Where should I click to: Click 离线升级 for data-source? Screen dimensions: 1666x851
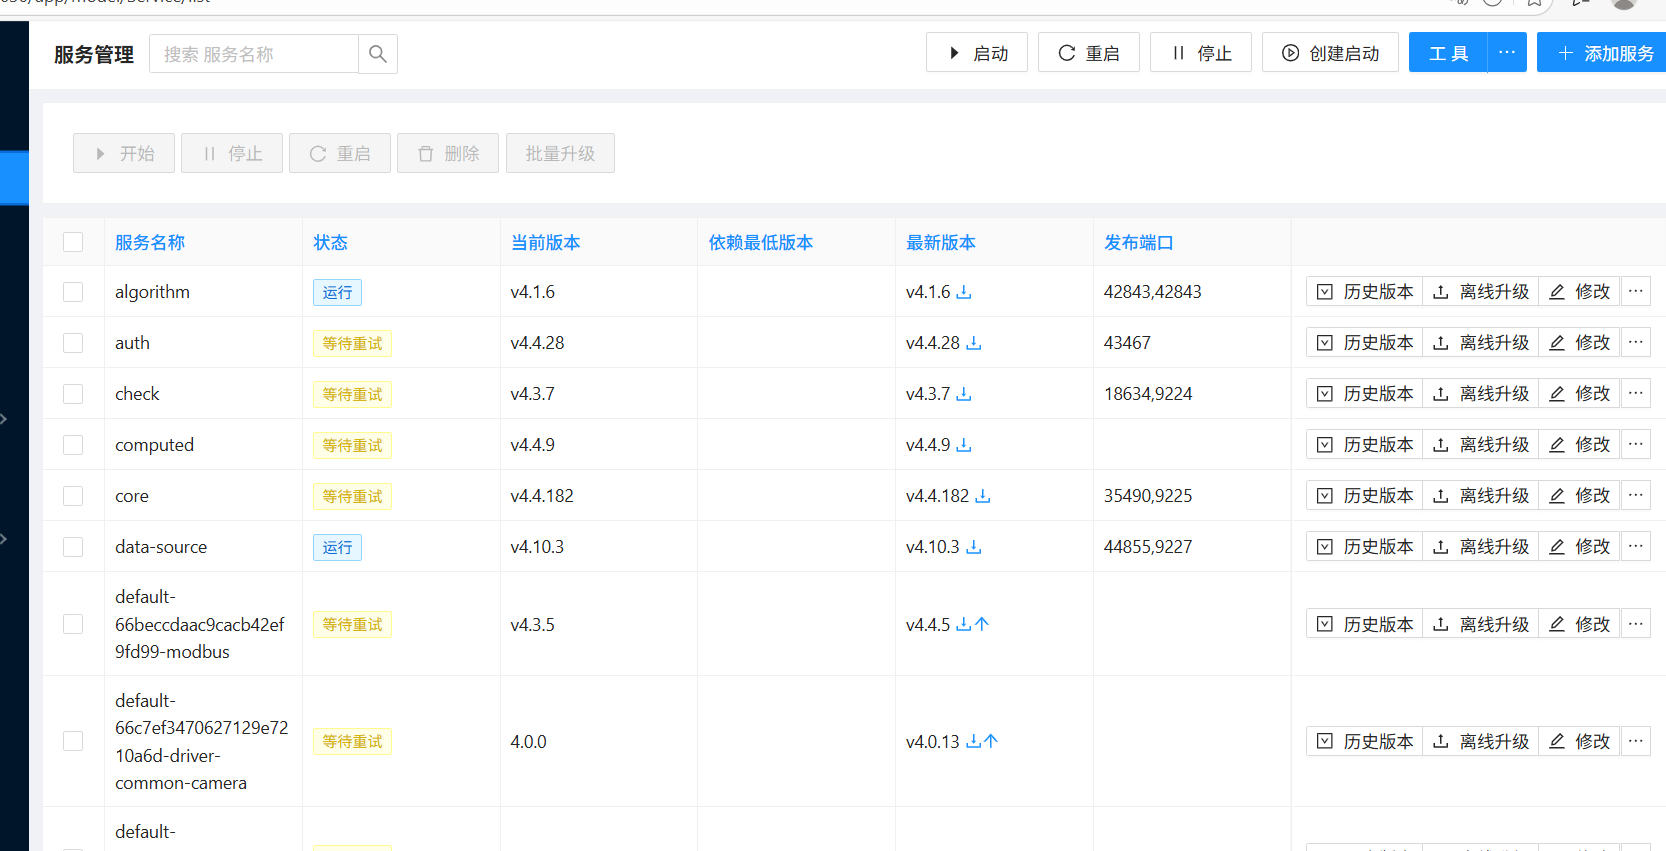pos(1481,546)
